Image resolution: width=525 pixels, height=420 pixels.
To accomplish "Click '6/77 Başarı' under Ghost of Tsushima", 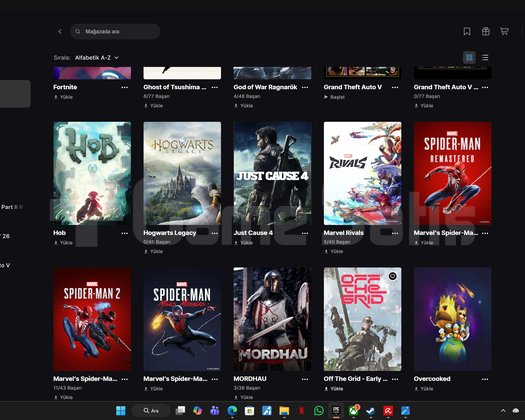I will pos(157,96).
